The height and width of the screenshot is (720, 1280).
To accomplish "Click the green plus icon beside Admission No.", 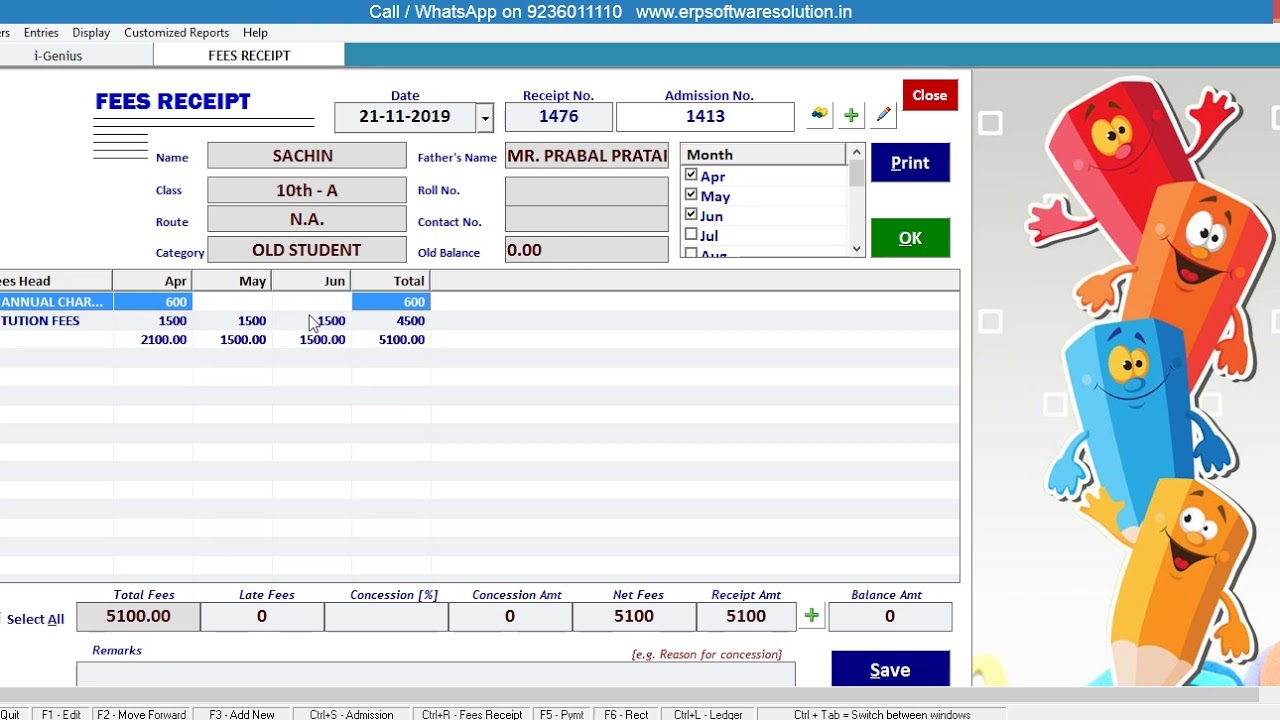I will click(851, 115).
